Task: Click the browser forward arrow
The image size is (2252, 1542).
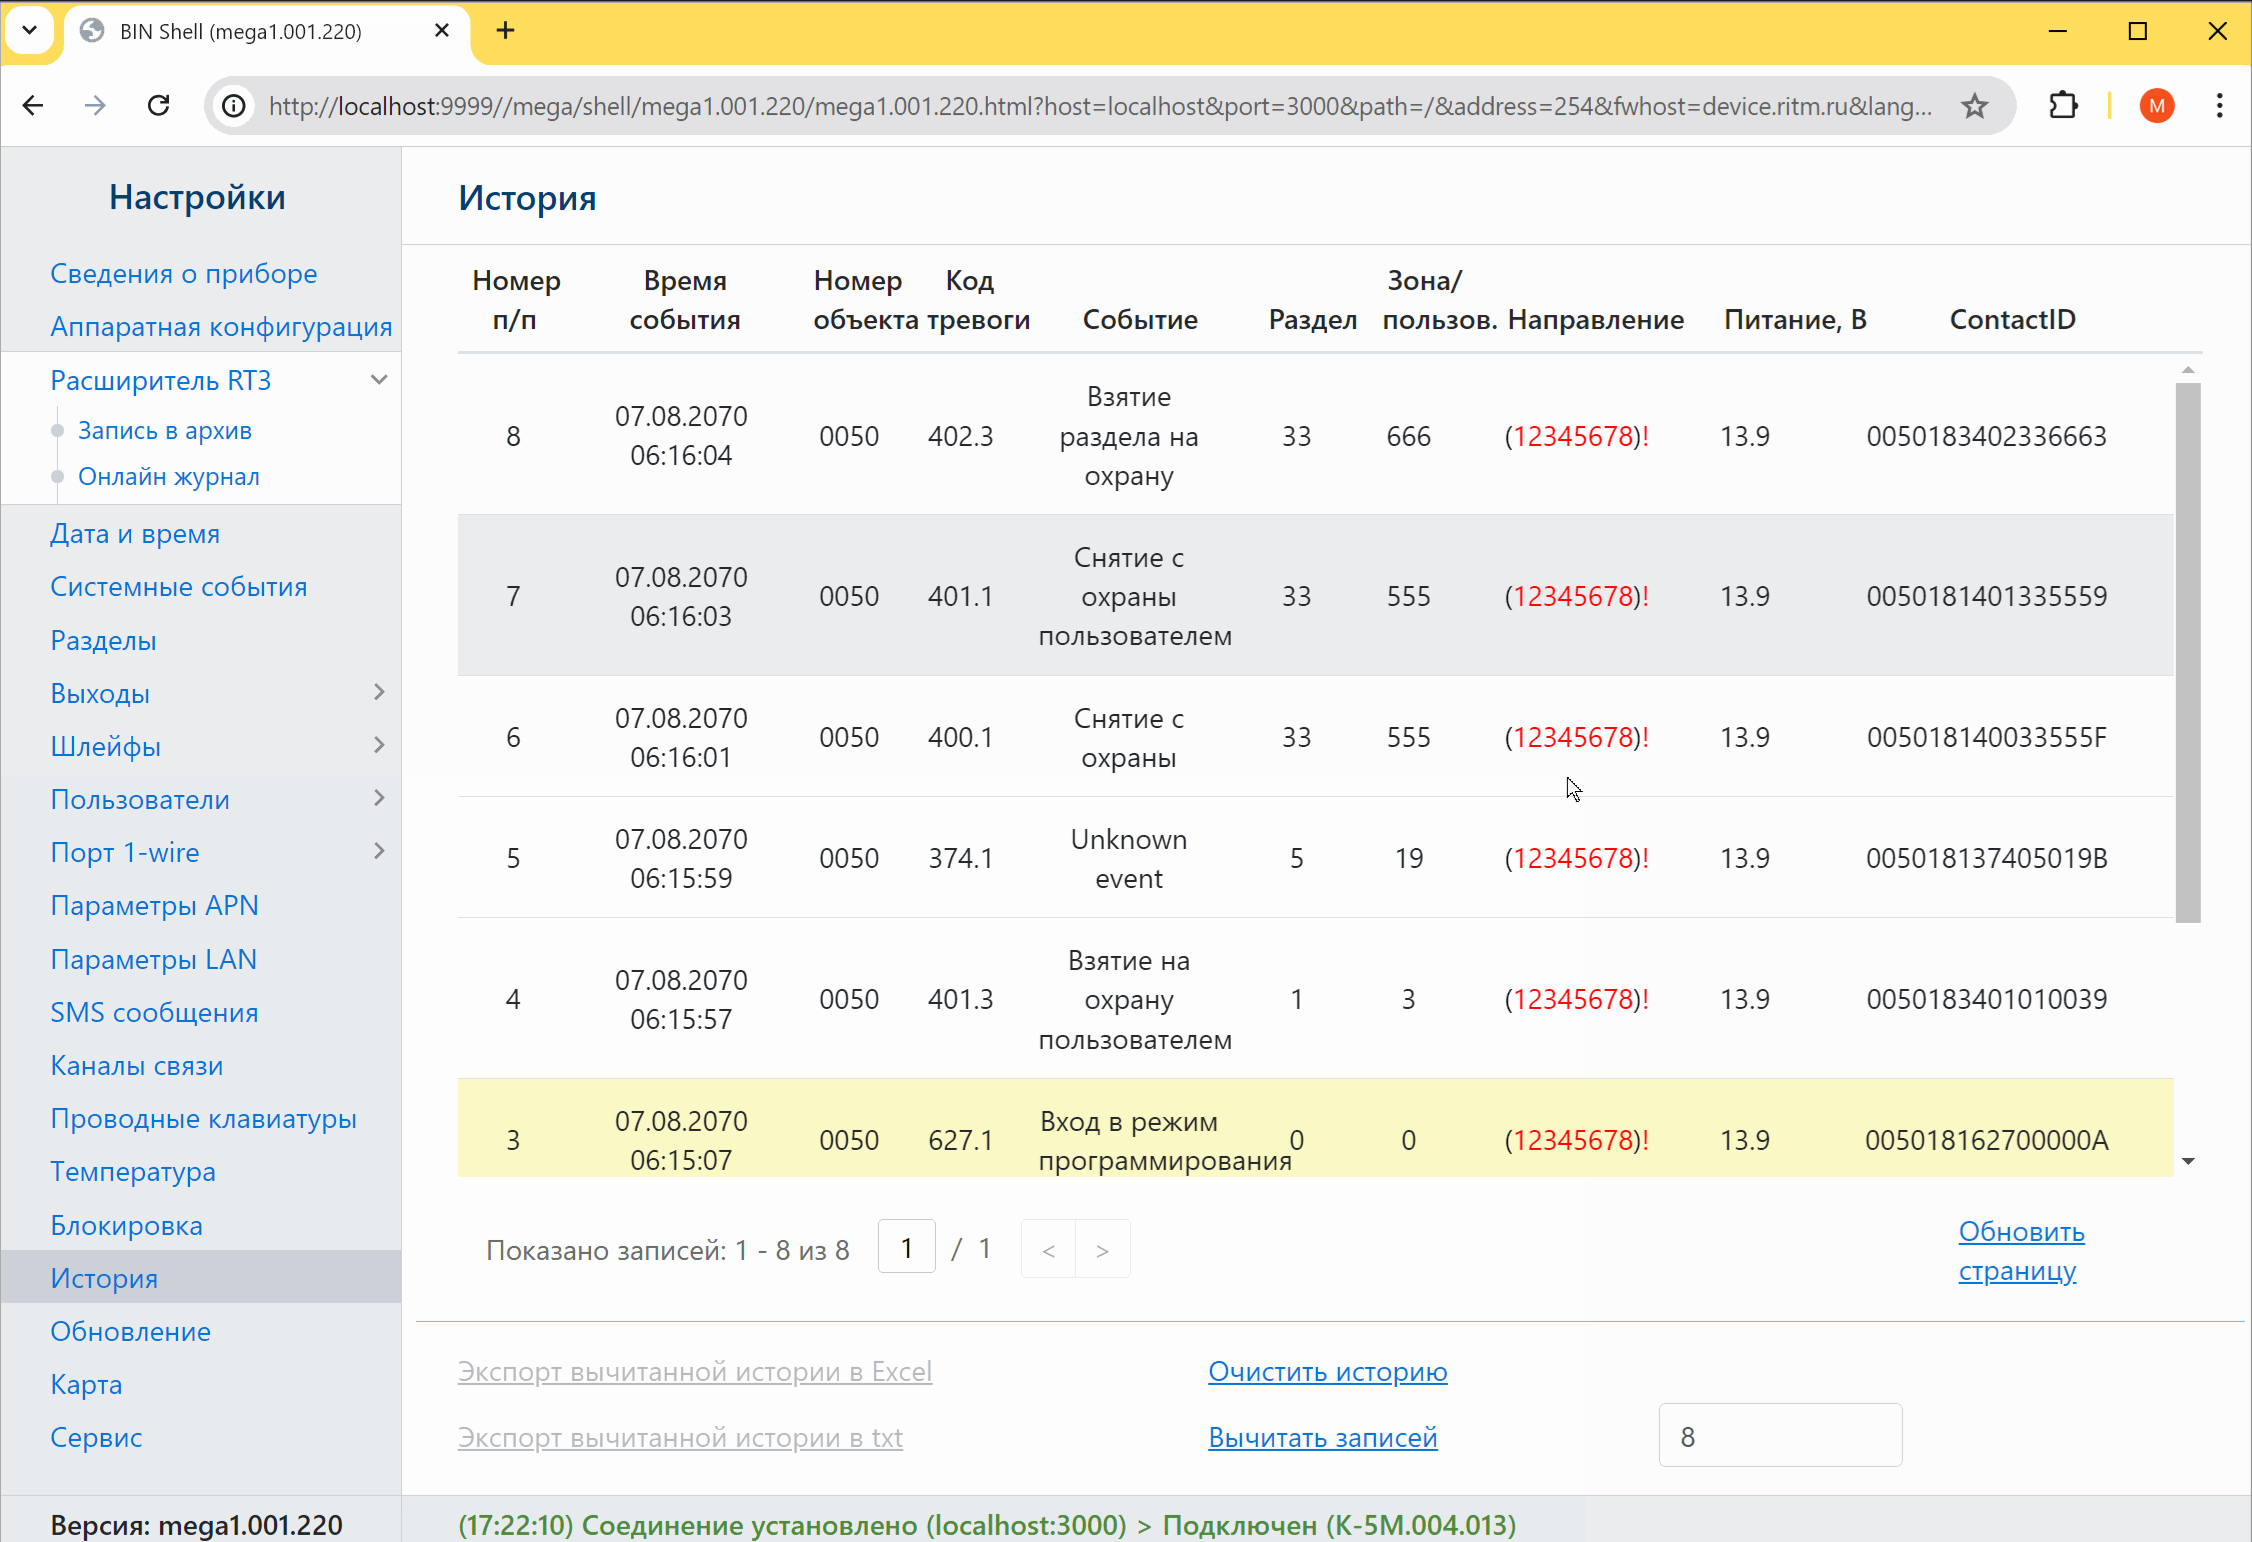Action: pos(95,105)
